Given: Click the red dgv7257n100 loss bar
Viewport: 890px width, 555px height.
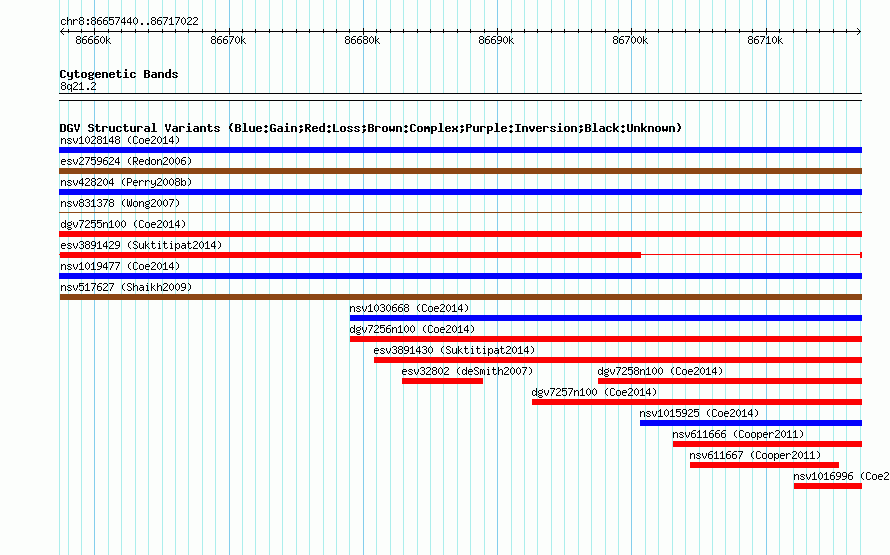Looking at the screenshot, I should (697, 402).
